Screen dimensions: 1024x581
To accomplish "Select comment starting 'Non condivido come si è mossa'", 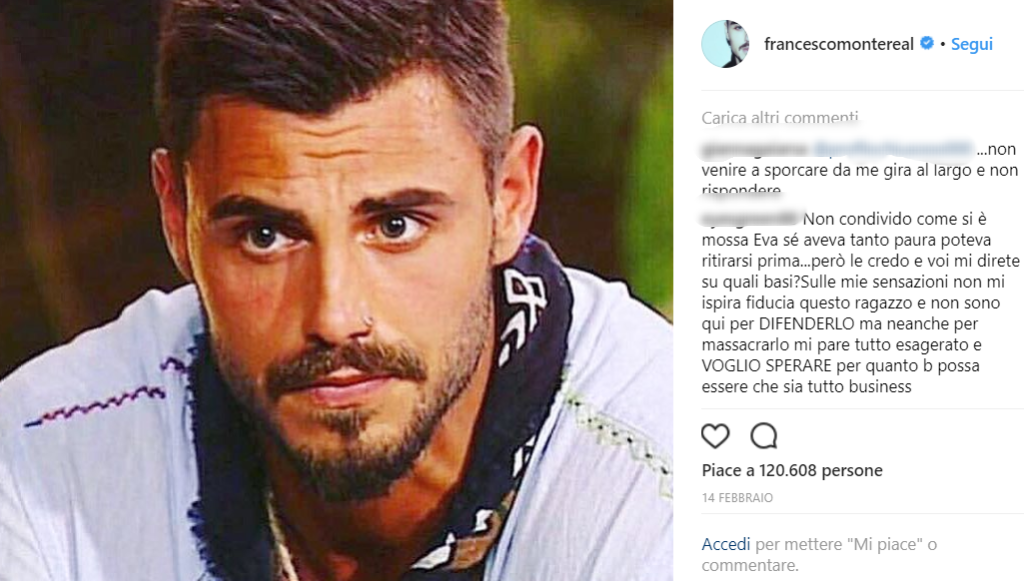I will point(861,303).
